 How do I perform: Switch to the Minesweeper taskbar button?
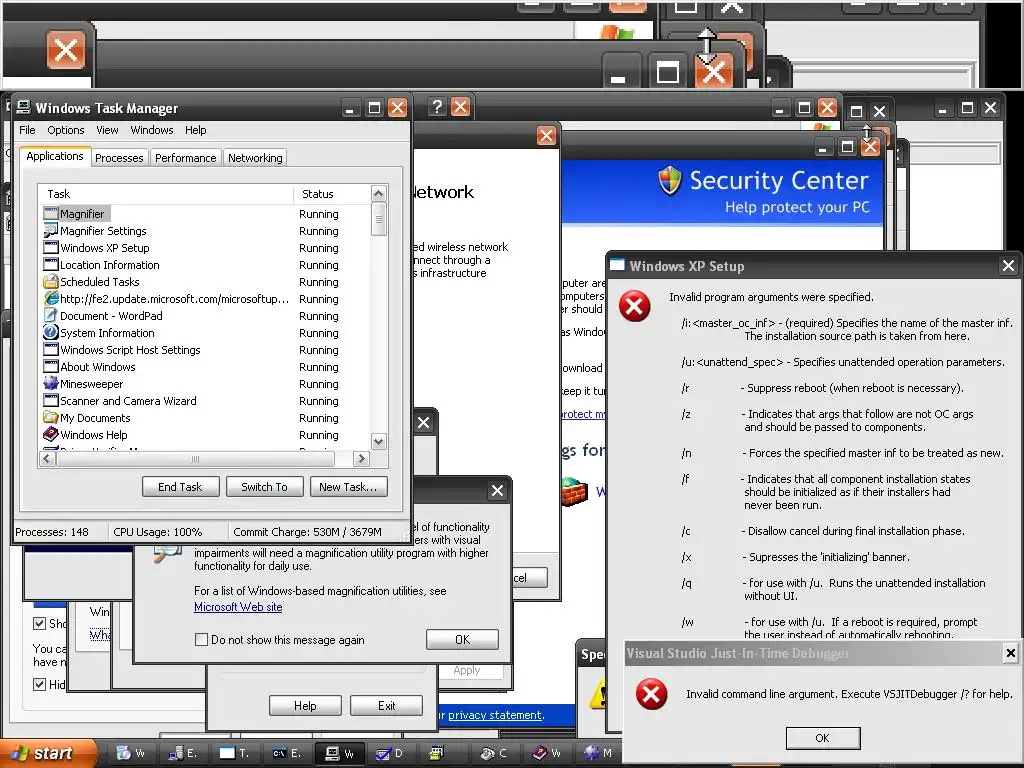coord(598,753)
